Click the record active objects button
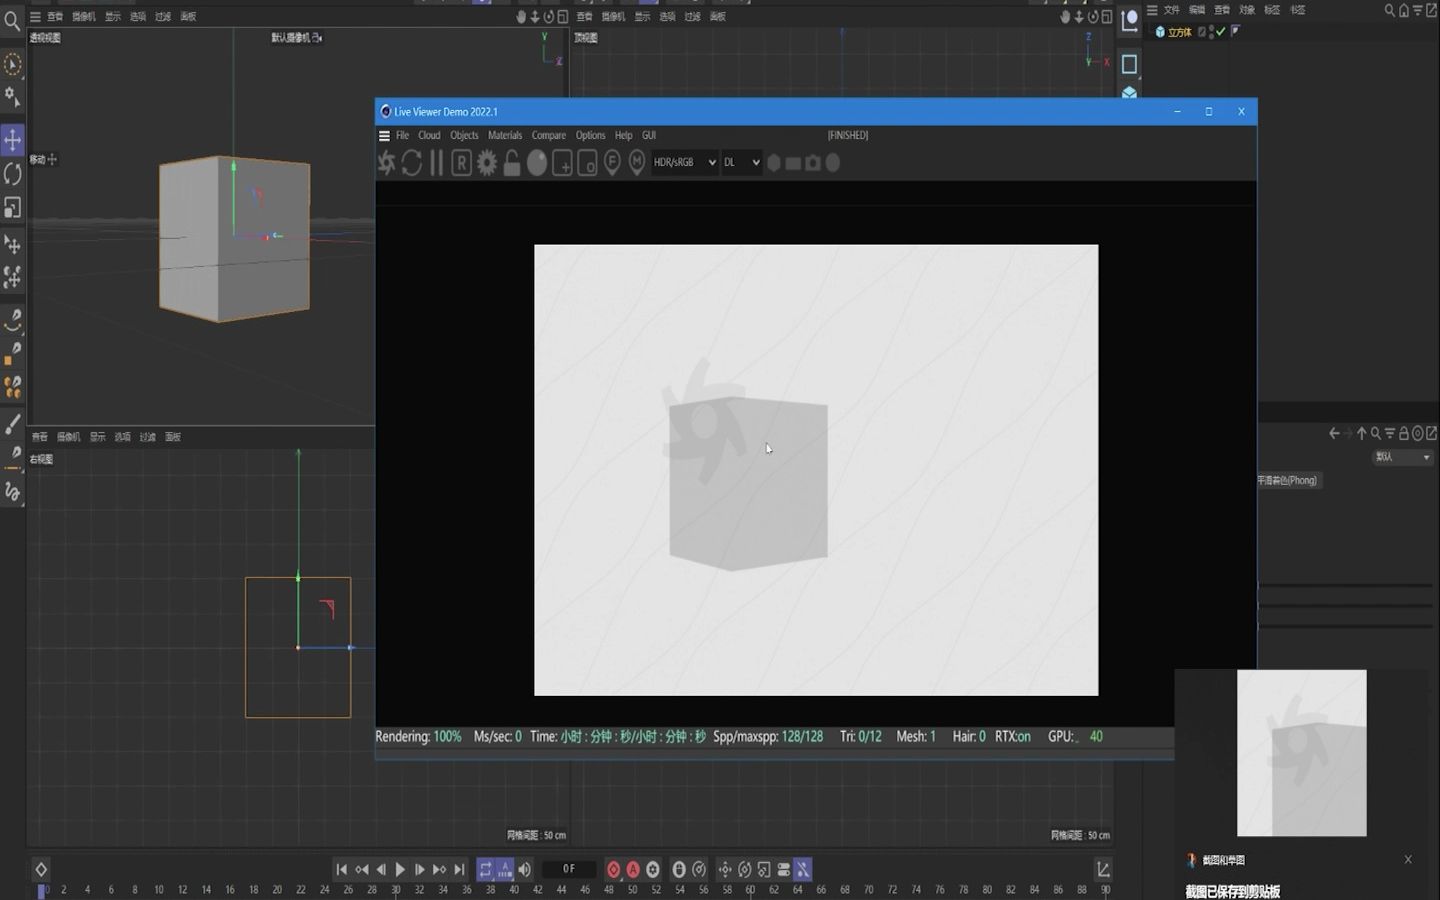 coord(614,870)
